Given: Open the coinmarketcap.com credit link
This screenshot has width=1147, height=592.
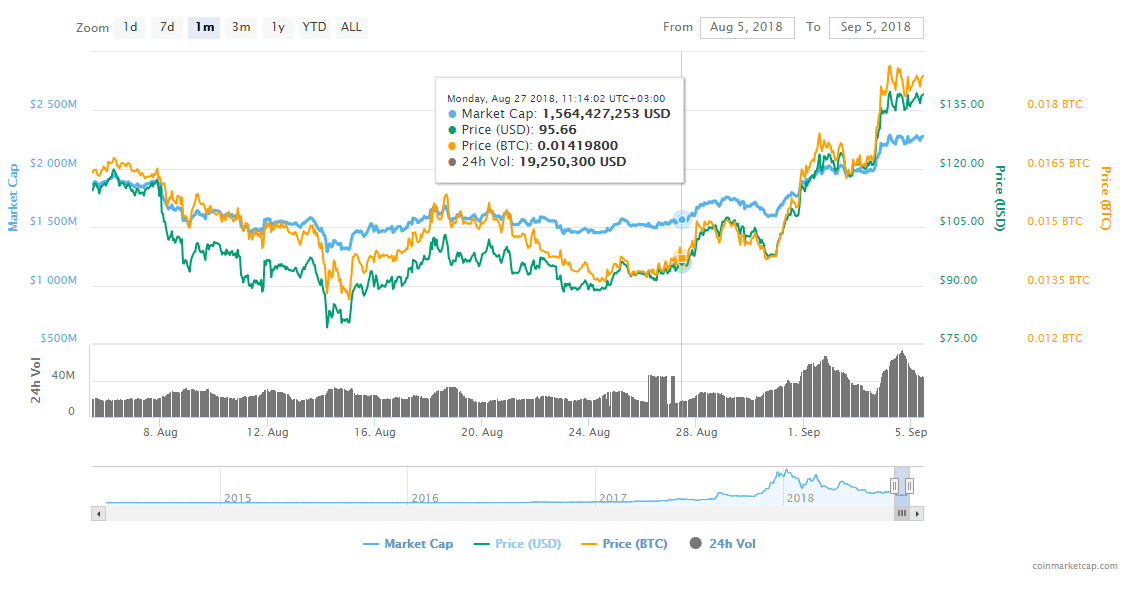Looking at the screenshot, I should pyautogui.click(x=1075, y=566).
